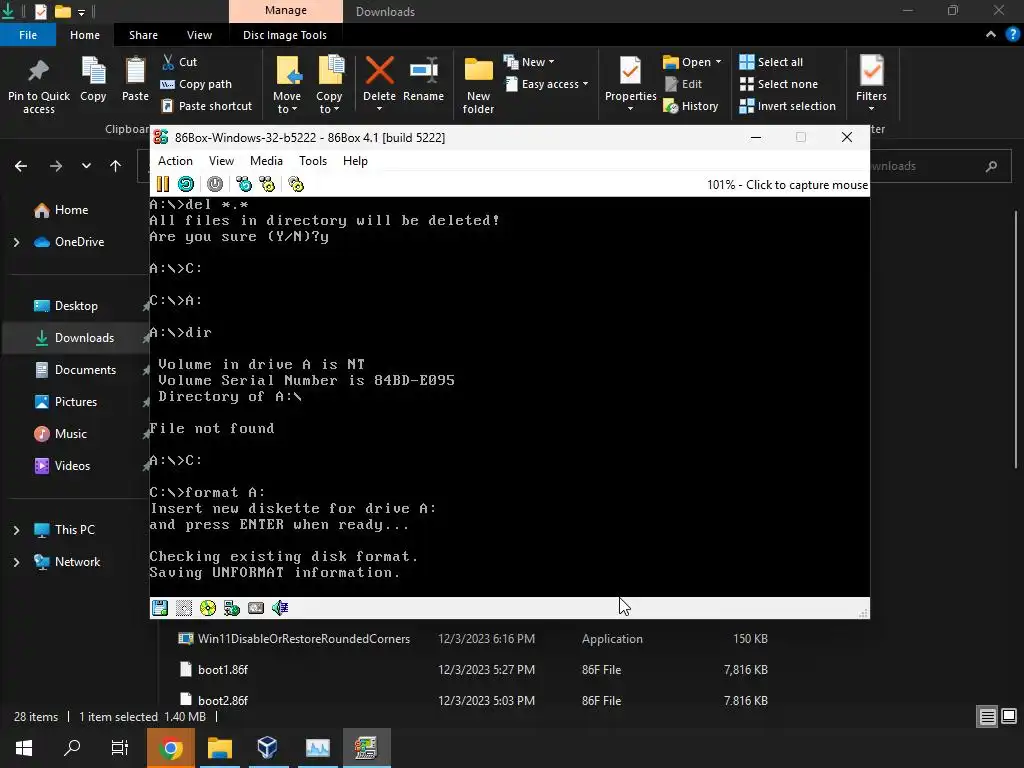1024x768 pixels.
Task: Click Edit in the Open group
Action: pos(683,84)
